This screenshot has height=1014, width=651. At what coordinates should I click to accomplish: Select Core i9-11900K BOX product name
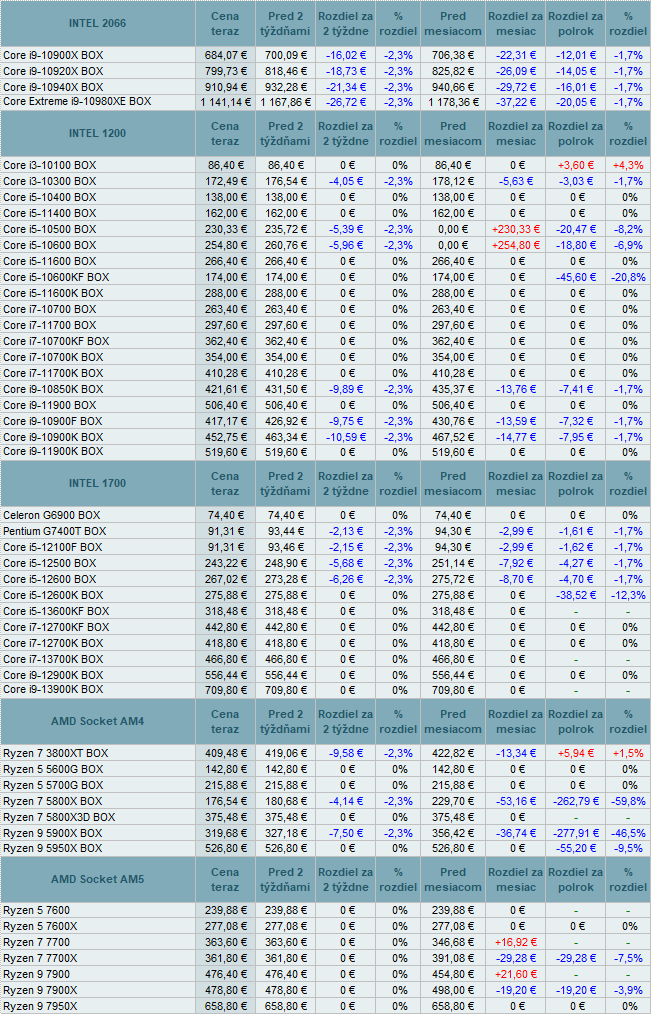point(53,451)
